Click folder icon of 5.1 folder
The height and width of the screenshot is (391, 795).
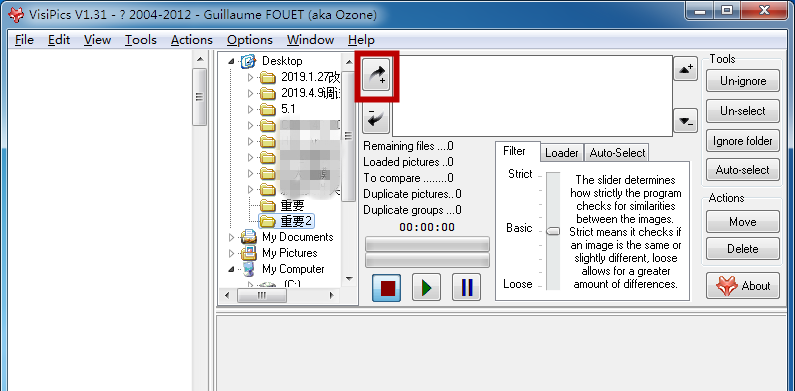tap(267, 109)
